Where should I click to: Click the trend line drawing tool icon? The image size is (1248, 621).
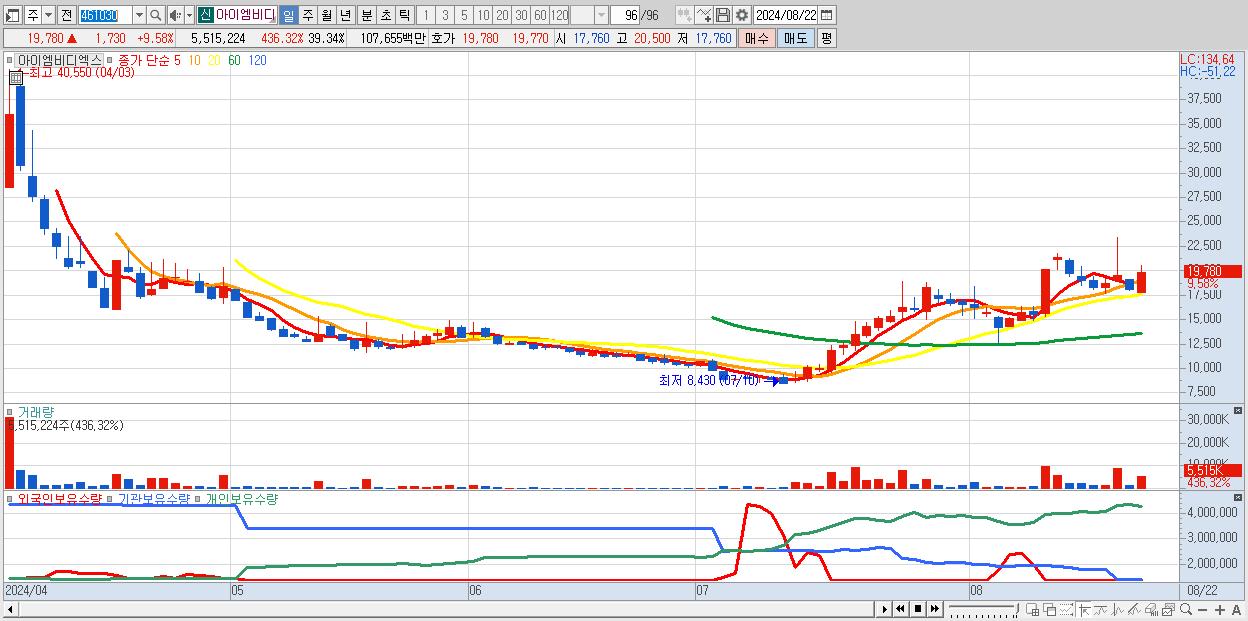click(x=1101, y=609)
